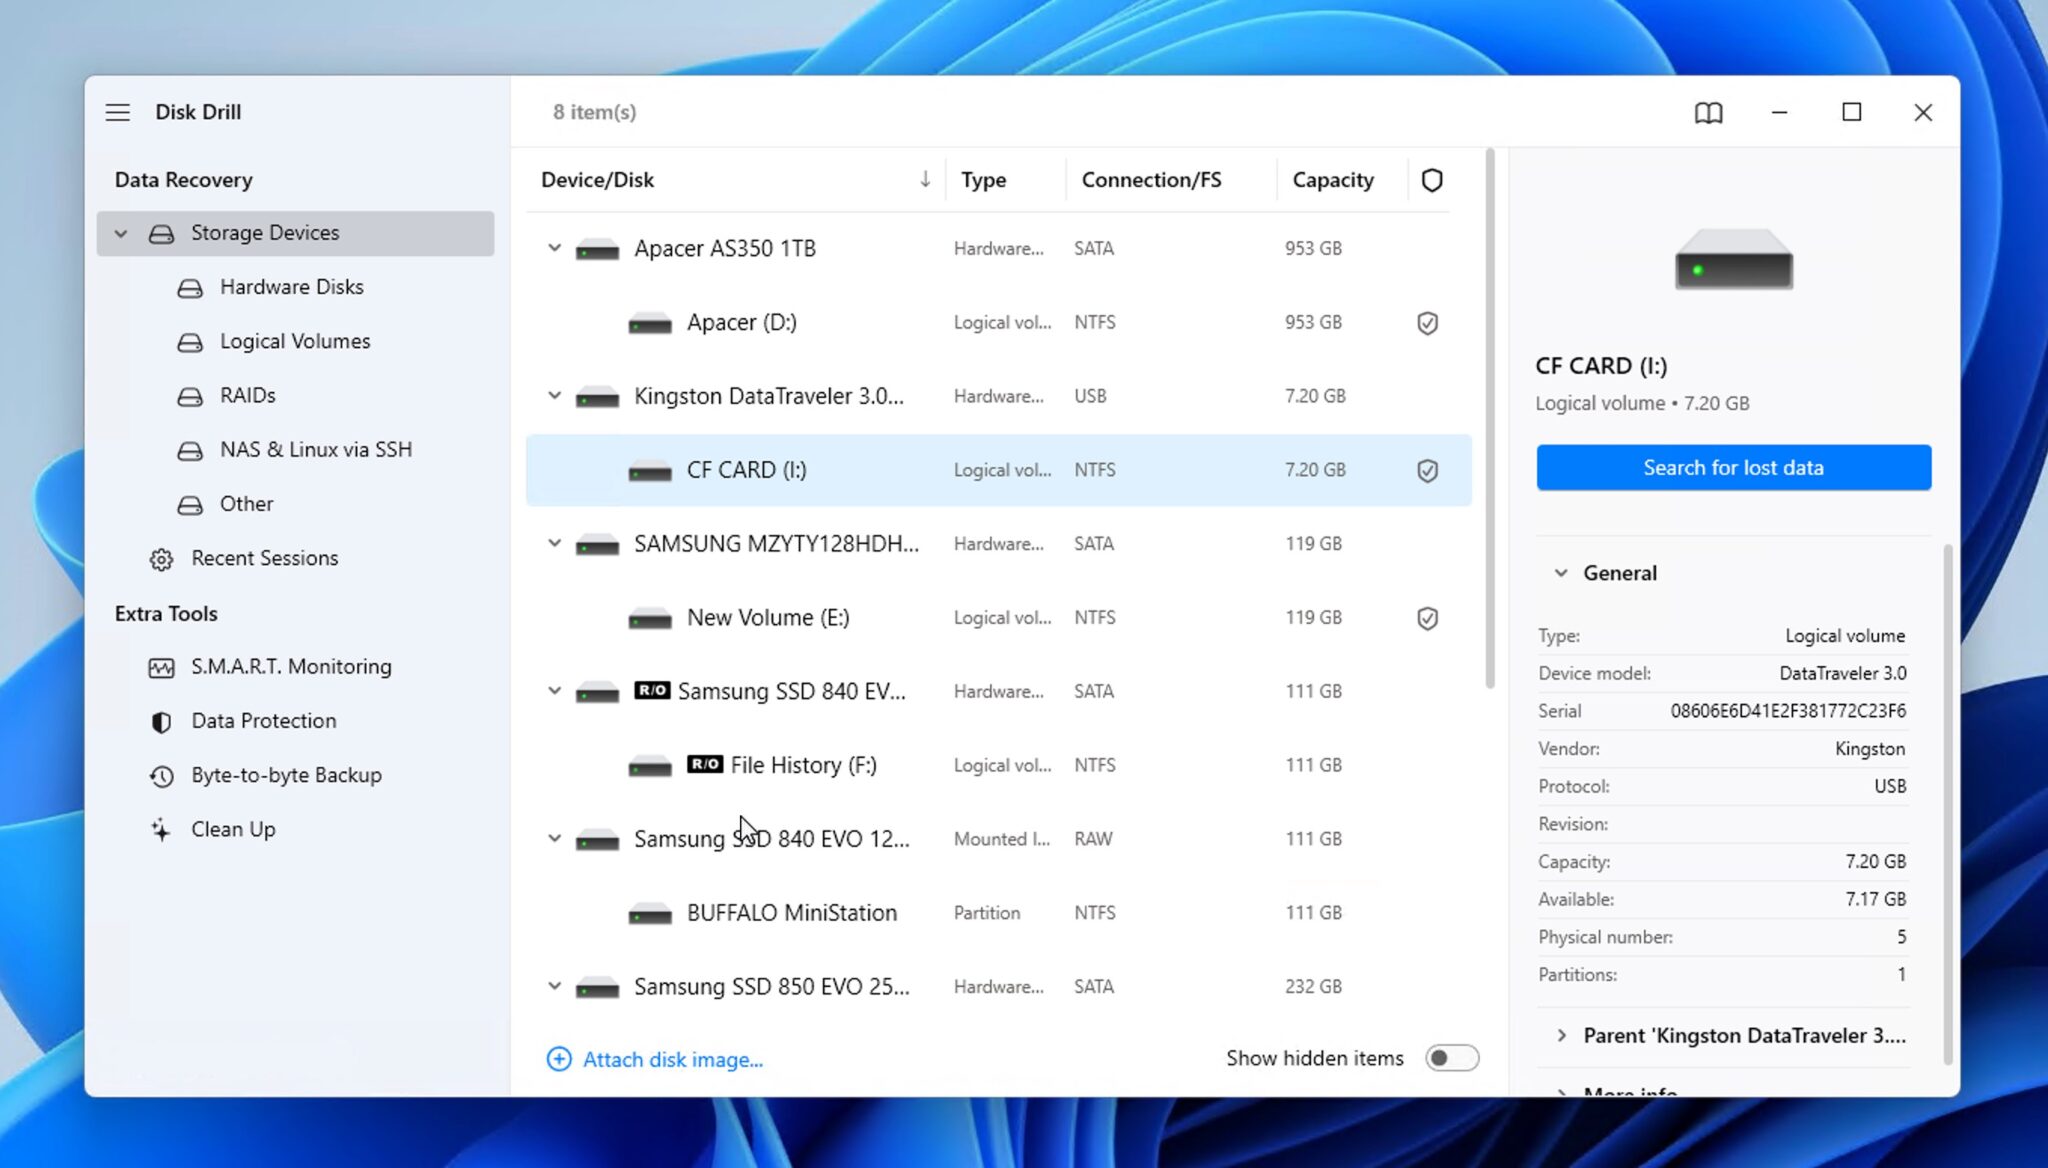
Task: Click the shield icon in the column header
Action: (1432, 180)
